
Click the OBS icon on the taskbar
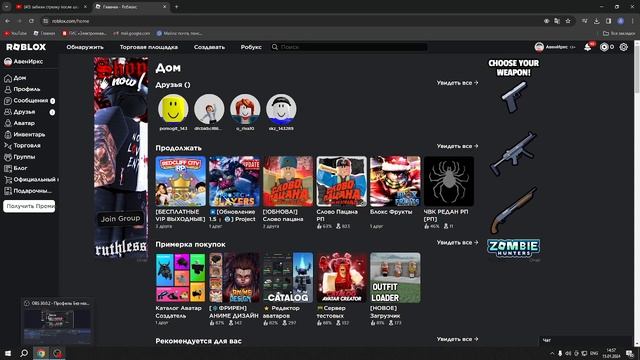click(x=57, y=353)
